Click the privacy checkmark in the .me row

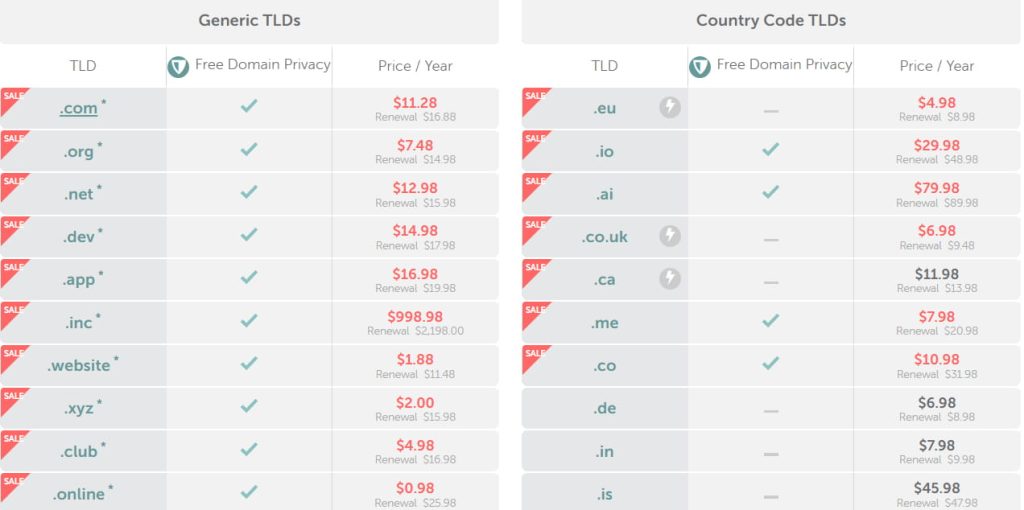[770, 321]
